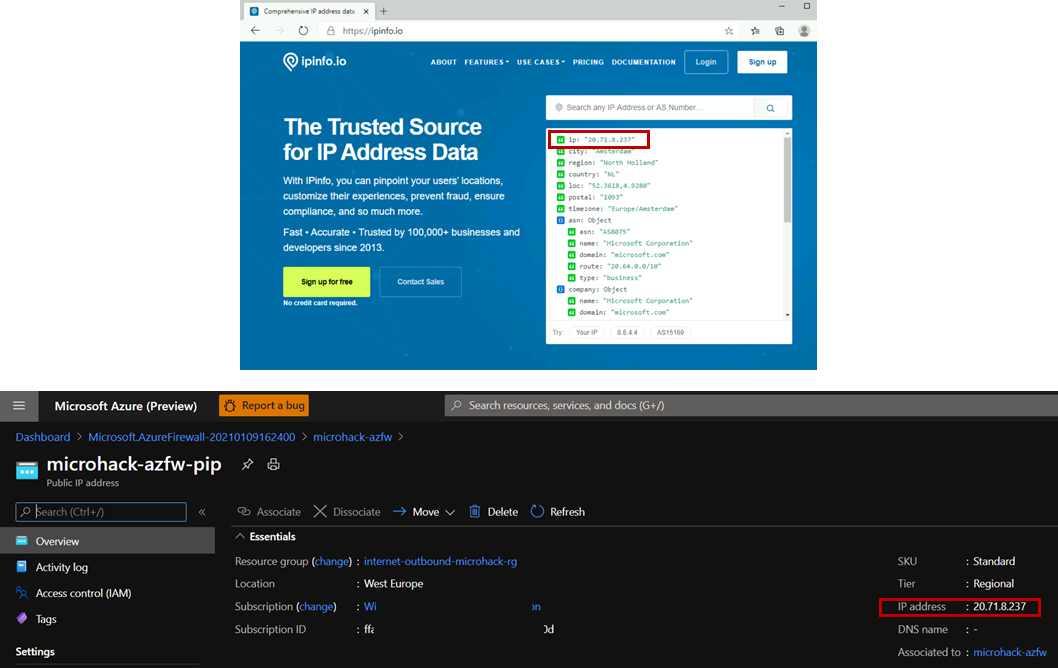Screen dimensions: 1058x668
Task: Select the IP address value 20.71.8.237 in Azure
Action: click(x=999, y=607)
